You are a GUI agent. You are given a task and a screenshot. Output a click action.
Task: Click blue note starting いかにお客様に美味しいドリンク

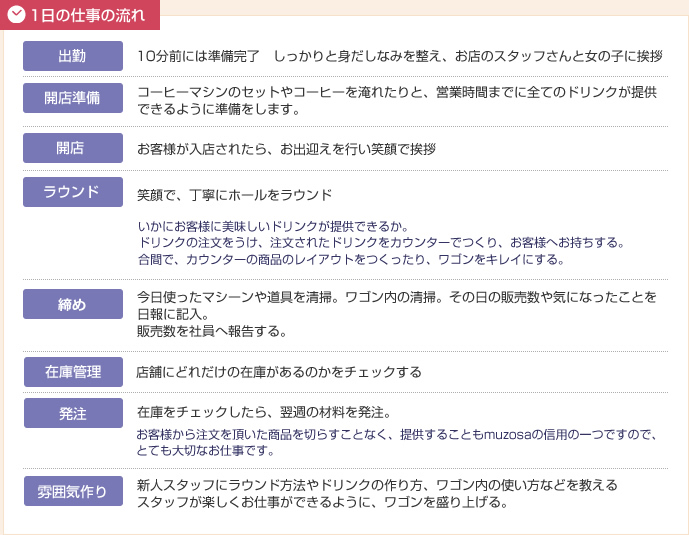click(273, 227)
